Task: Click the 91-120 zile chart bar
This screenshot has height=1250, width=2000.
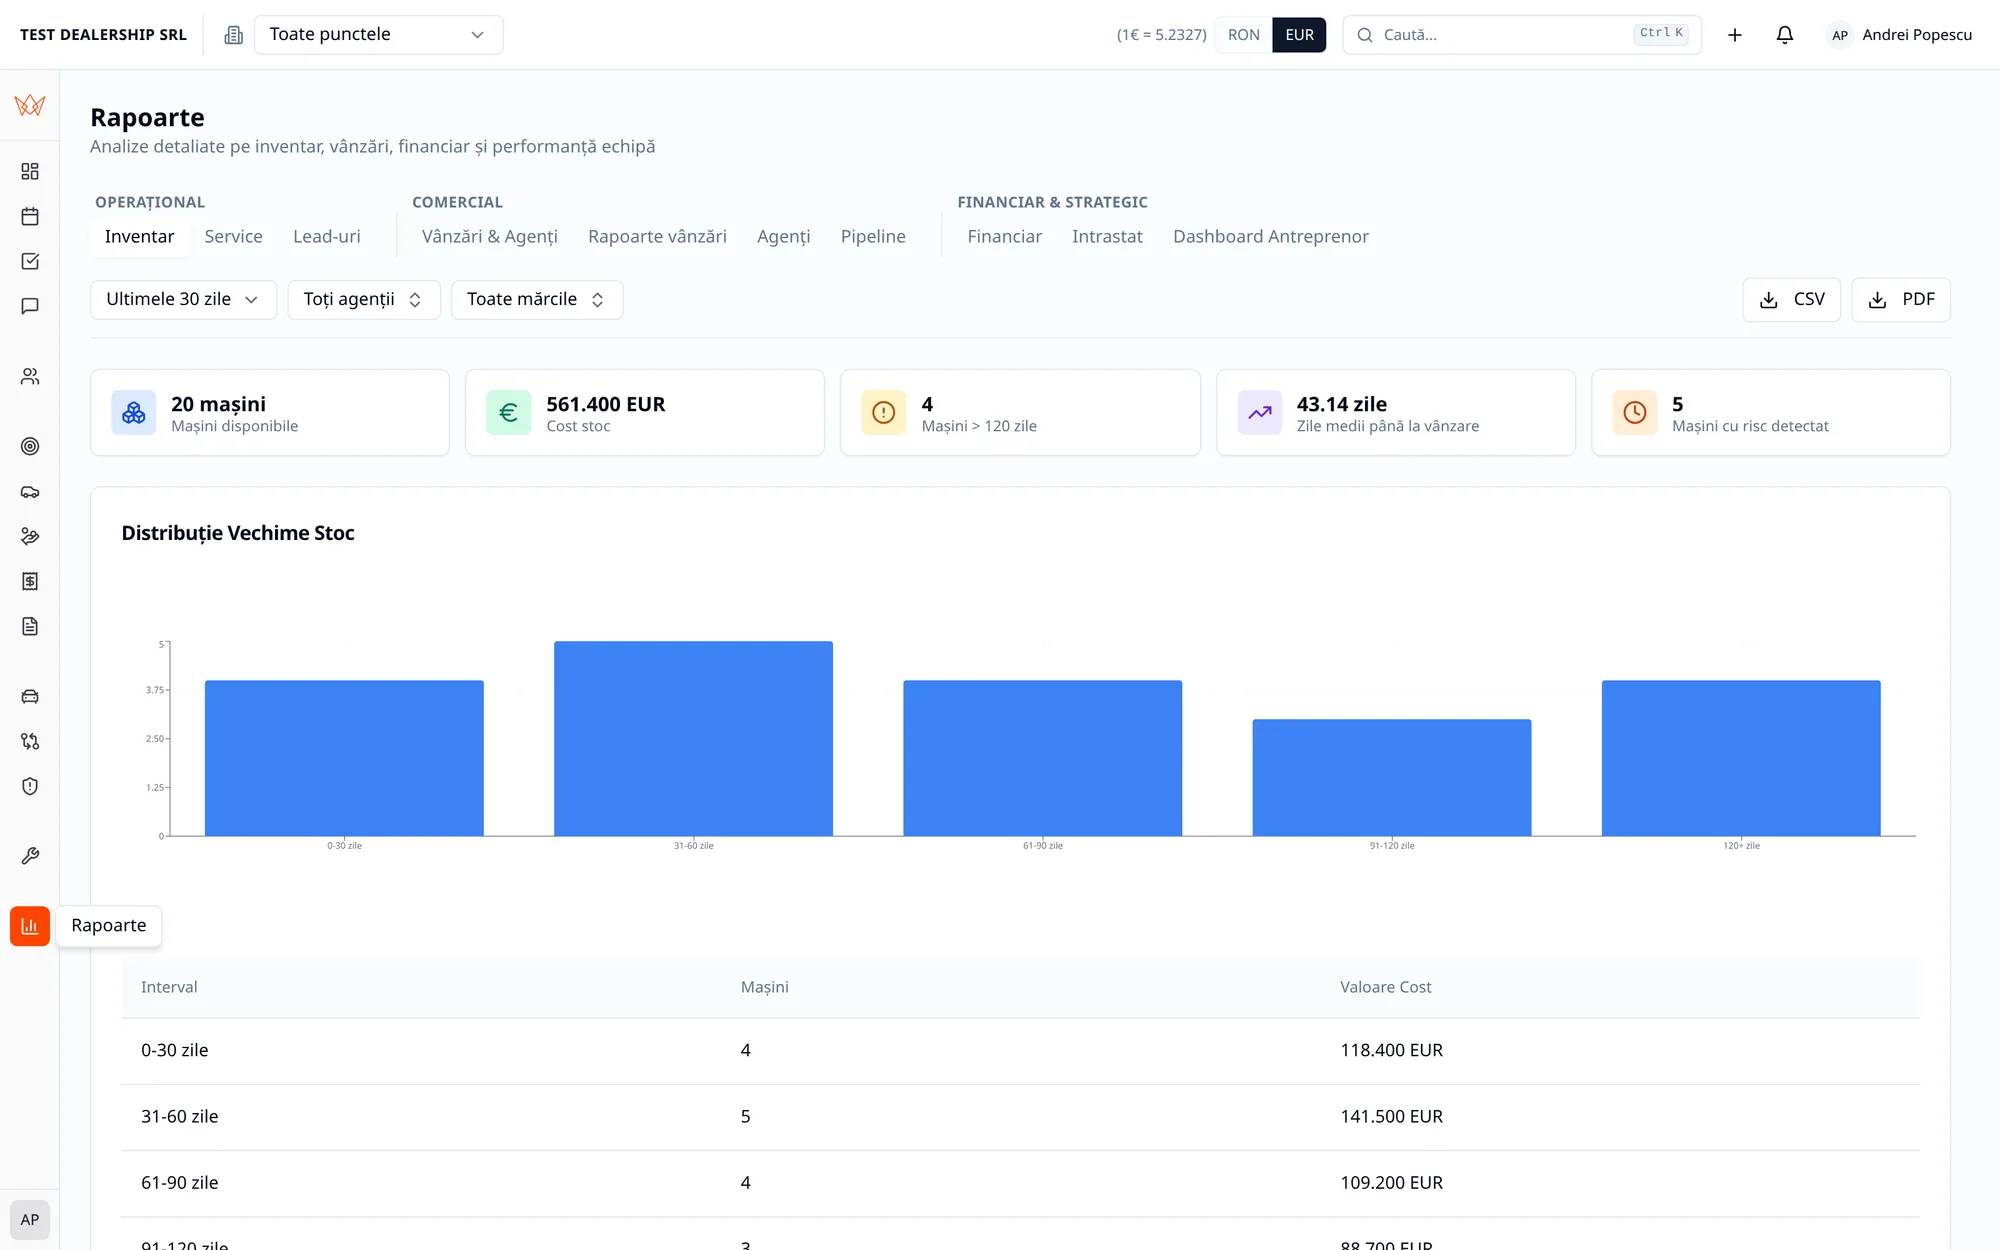Action: click(1392, 777)
